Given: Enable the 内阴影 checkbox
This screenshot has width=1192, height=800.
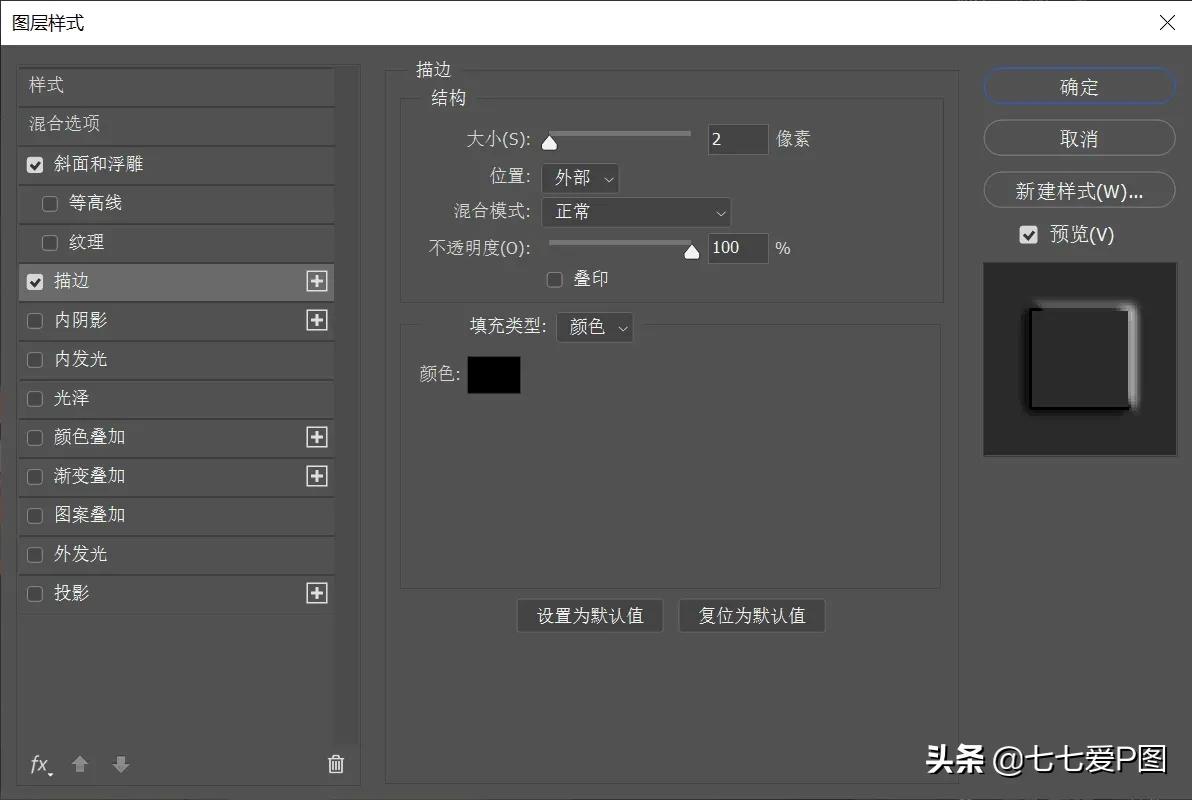Looking at the screenshot, I should 35,321.
